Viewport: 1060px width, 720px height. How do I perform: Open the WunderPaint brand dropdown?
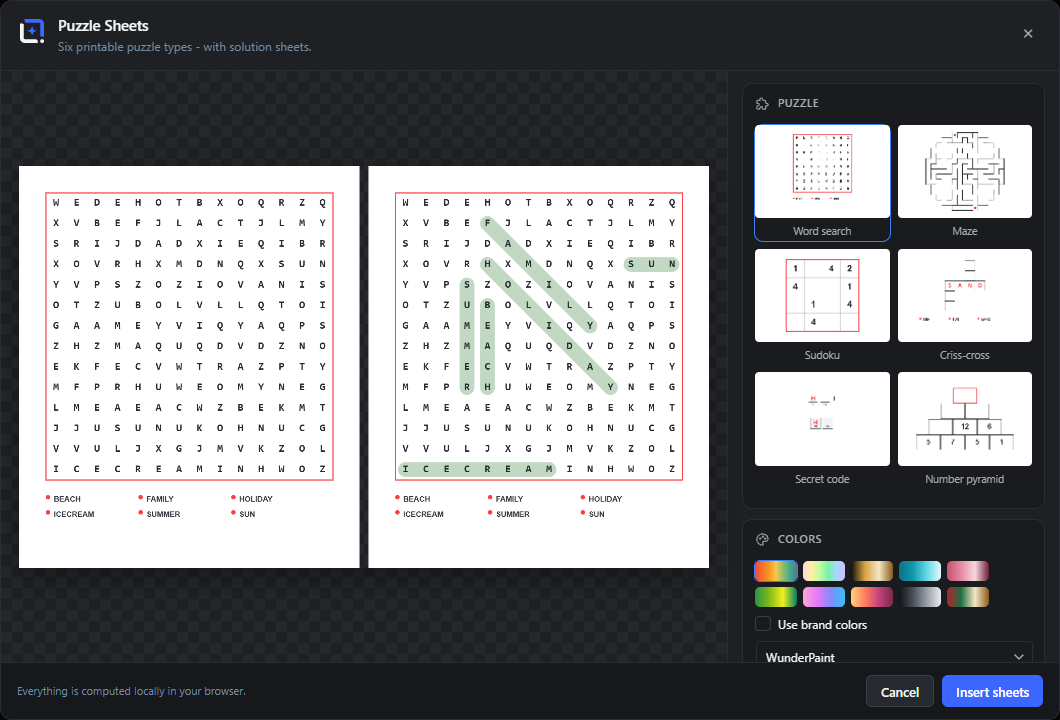[894, 653]
